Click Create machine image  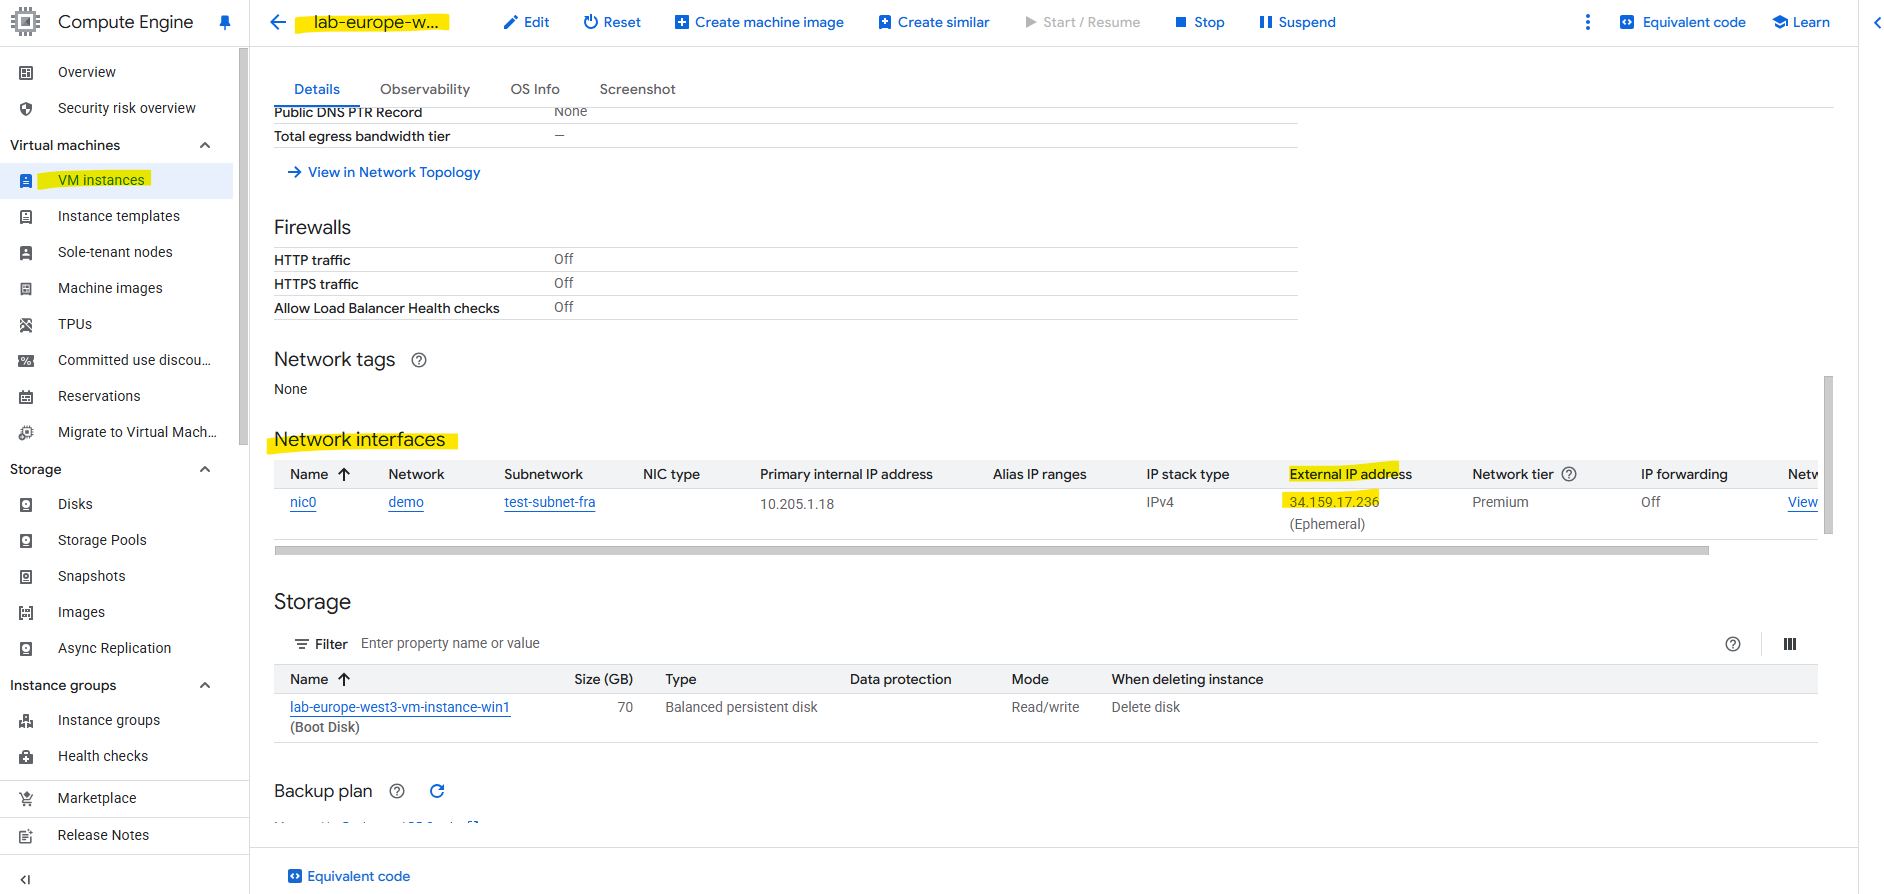[x=759, y=22]
